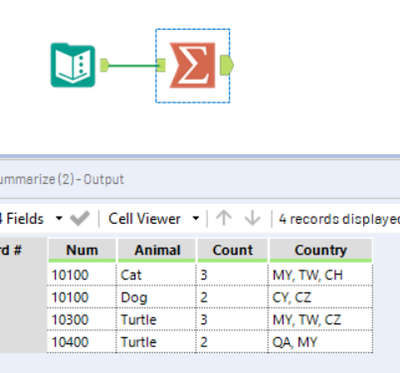Click the Count column header
The image size is (400, 373).
point(232,250)
